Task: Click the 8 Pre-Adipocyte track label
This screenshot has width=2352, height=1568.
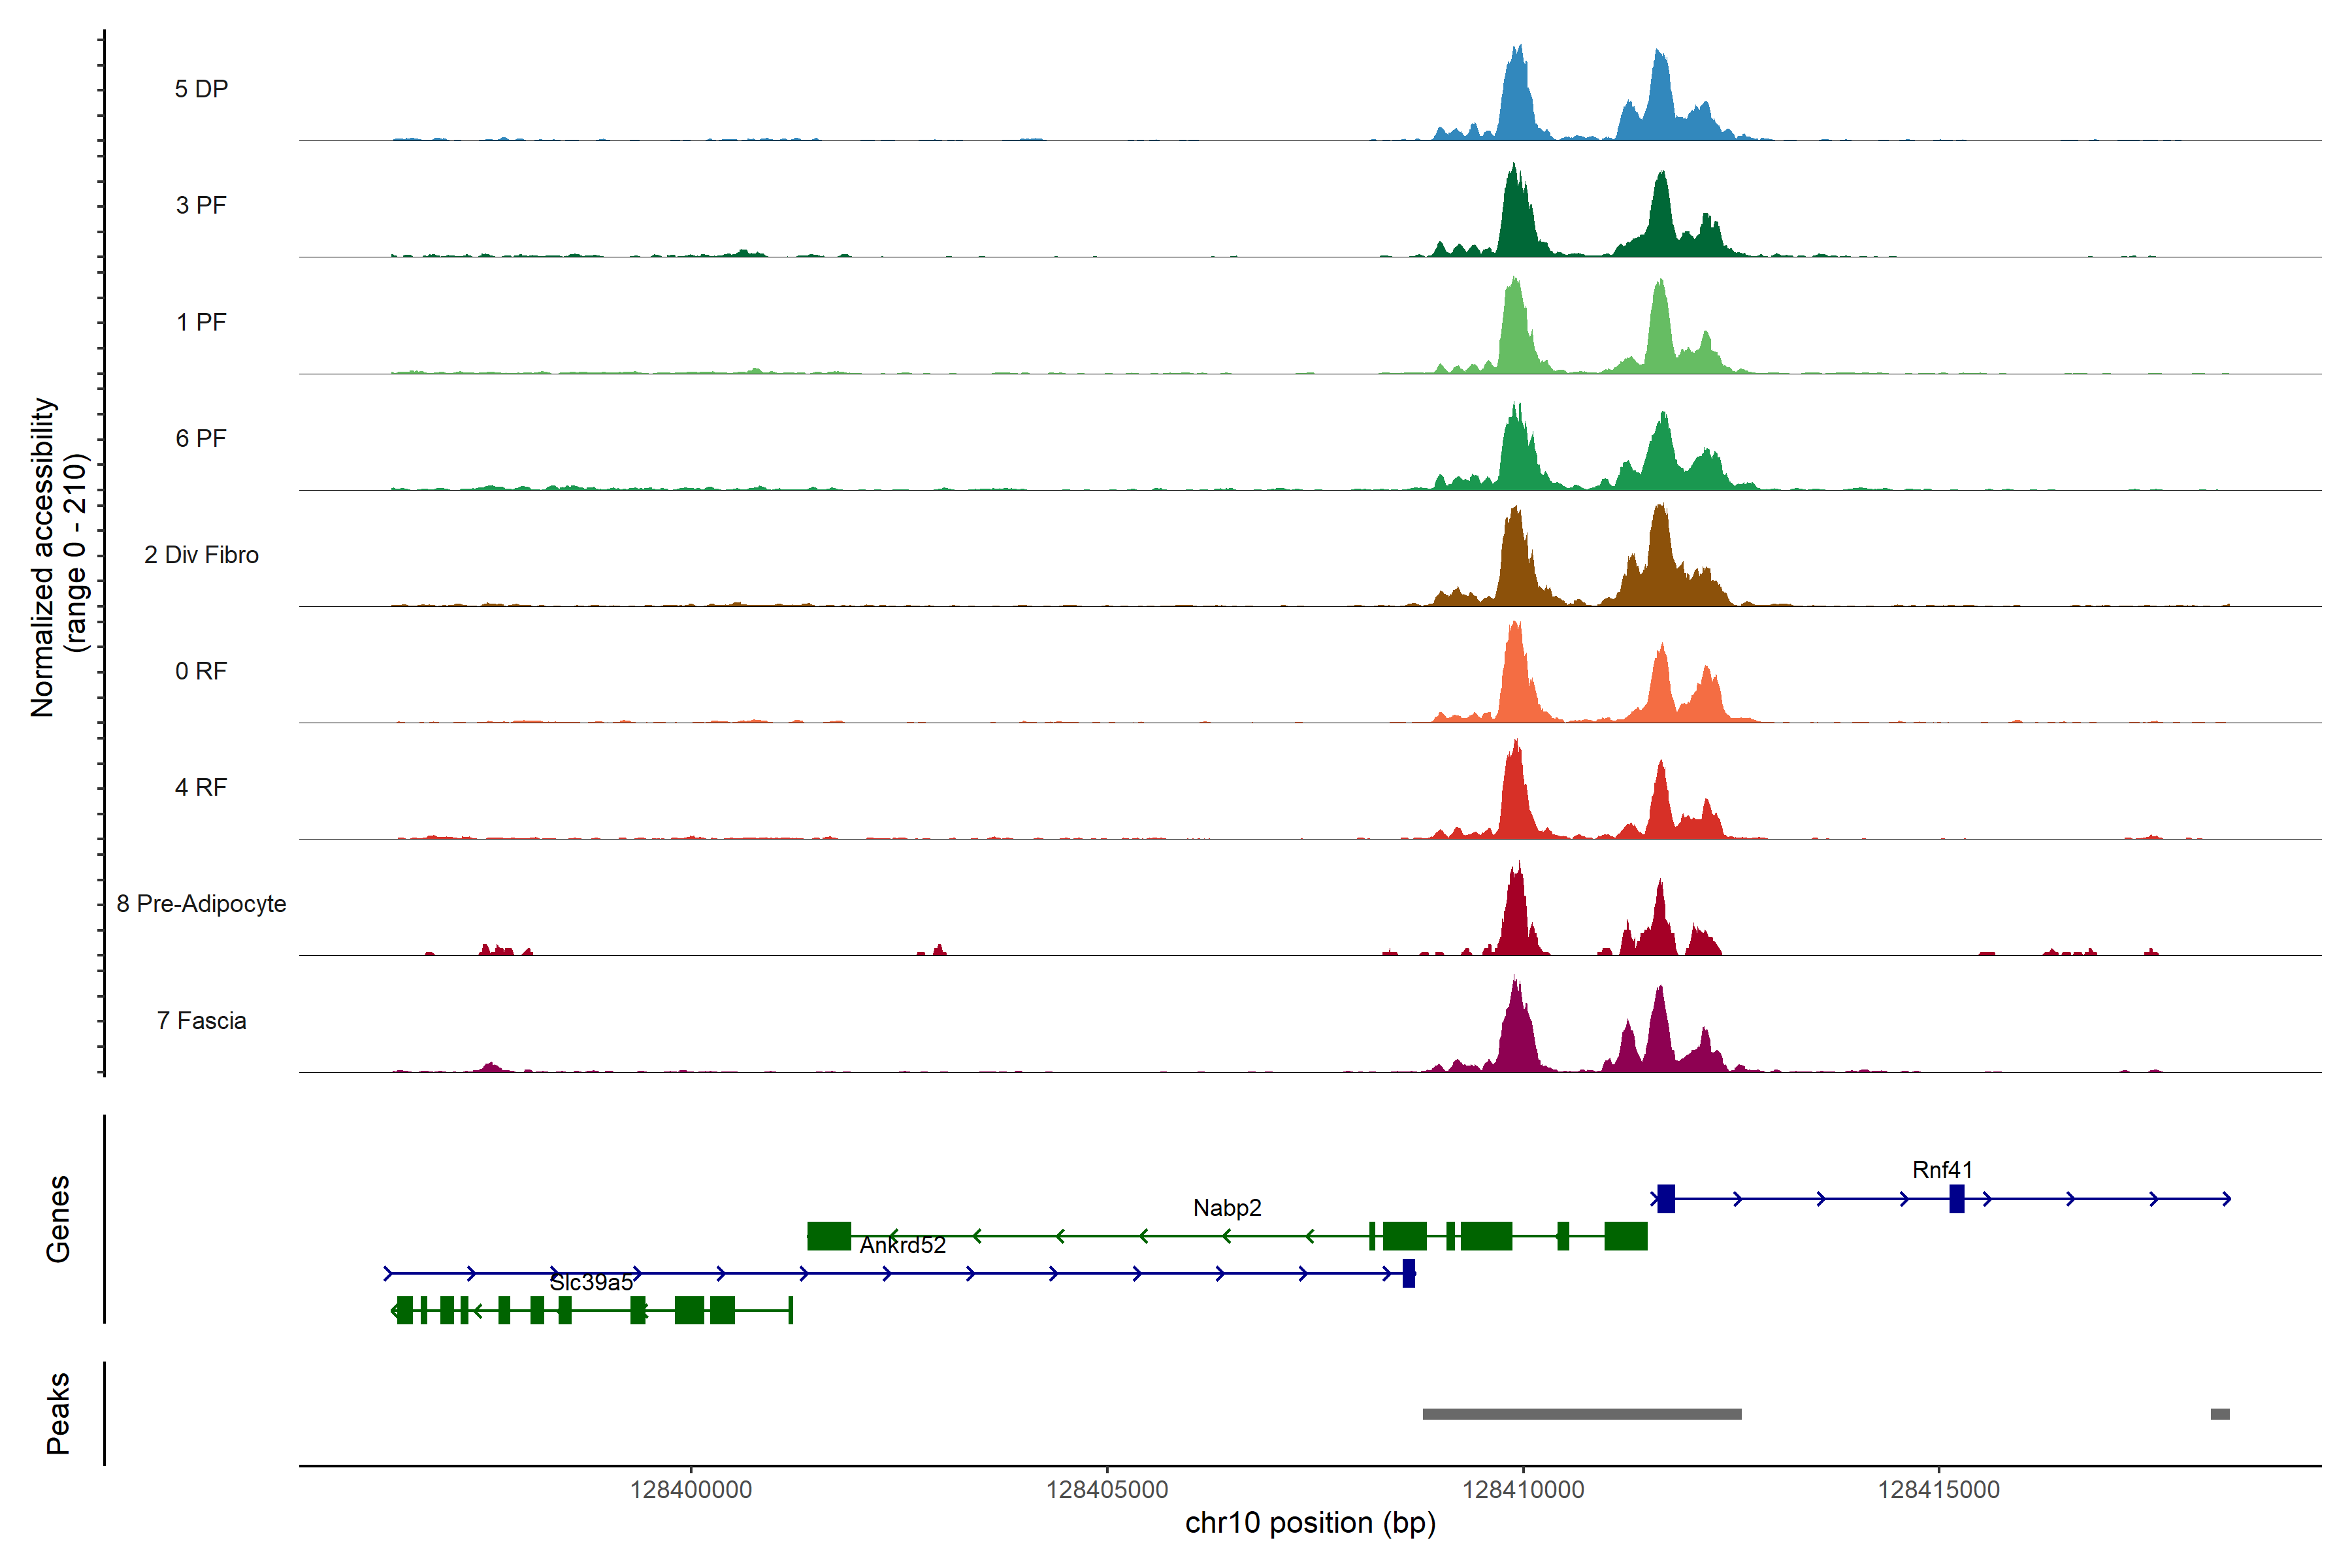Action: pos(201,903)
